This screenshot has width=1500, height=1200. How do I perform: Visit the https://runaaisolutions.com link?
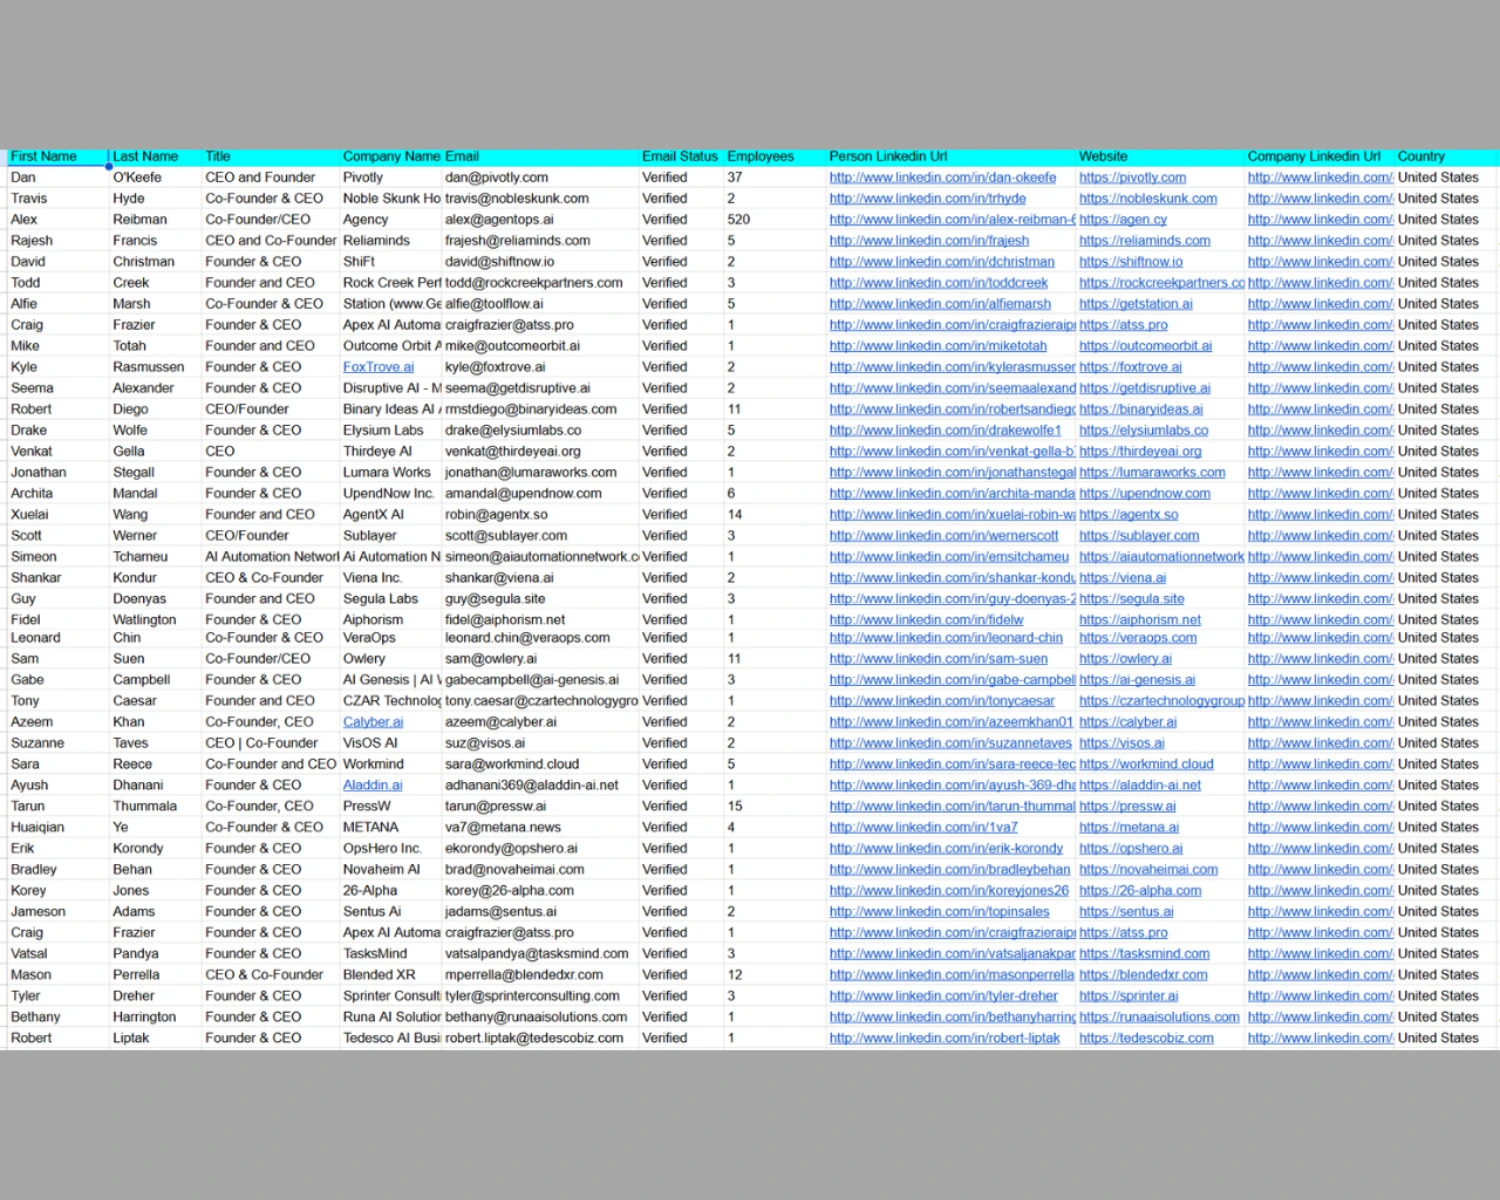pos(1160,1017)
